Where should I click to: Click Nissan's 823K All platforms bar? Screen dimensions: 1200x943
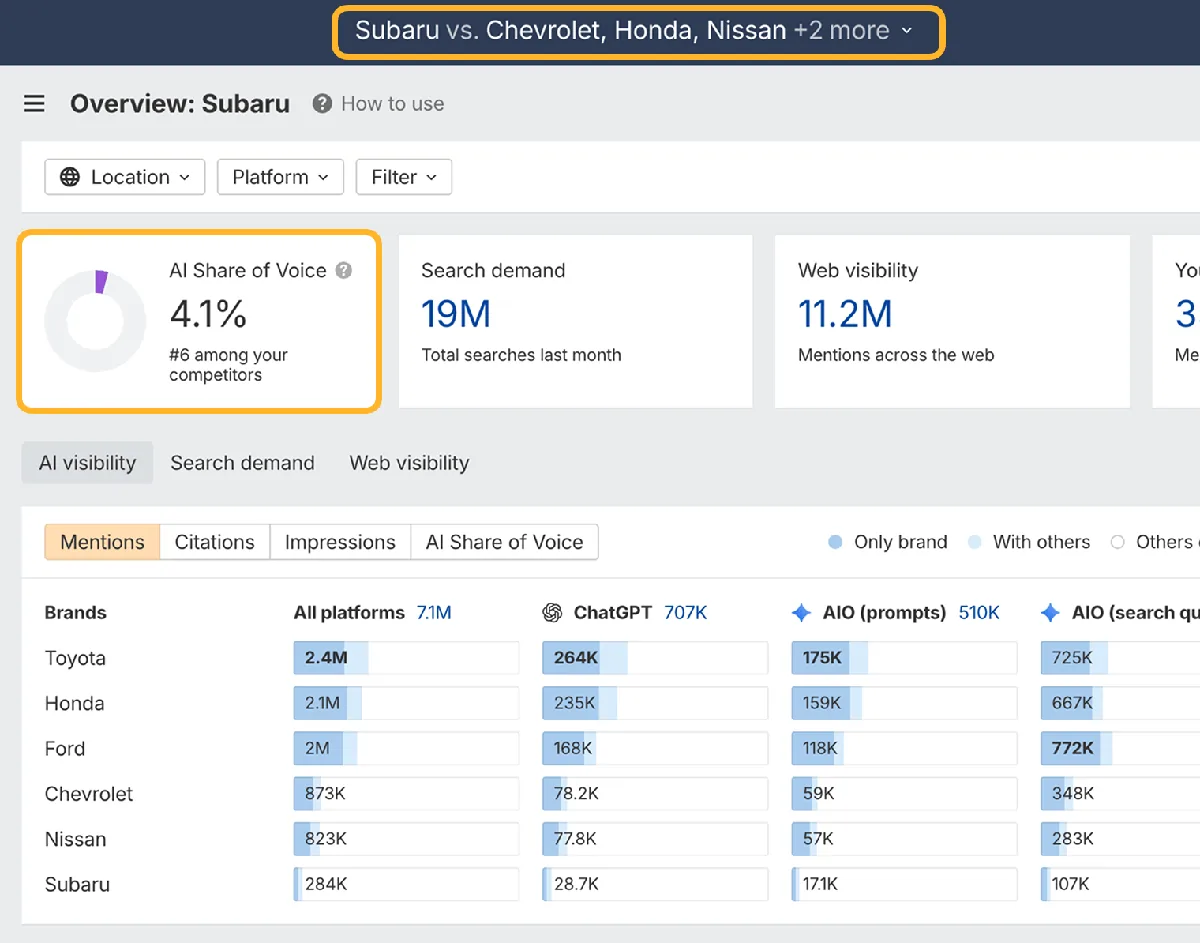click(406, 839)
